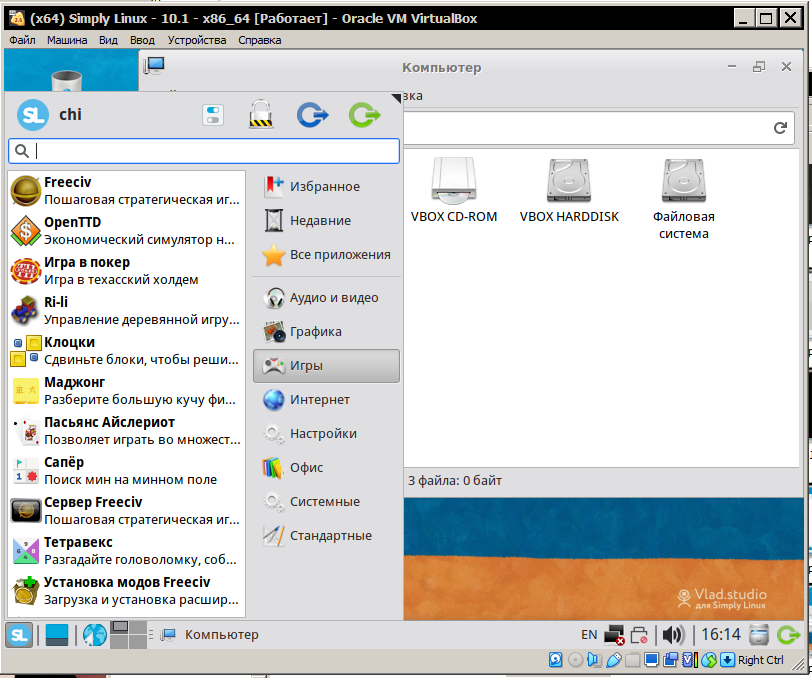Select the Аудио и видео category
812x678 pixels.
tap(326, 298)
